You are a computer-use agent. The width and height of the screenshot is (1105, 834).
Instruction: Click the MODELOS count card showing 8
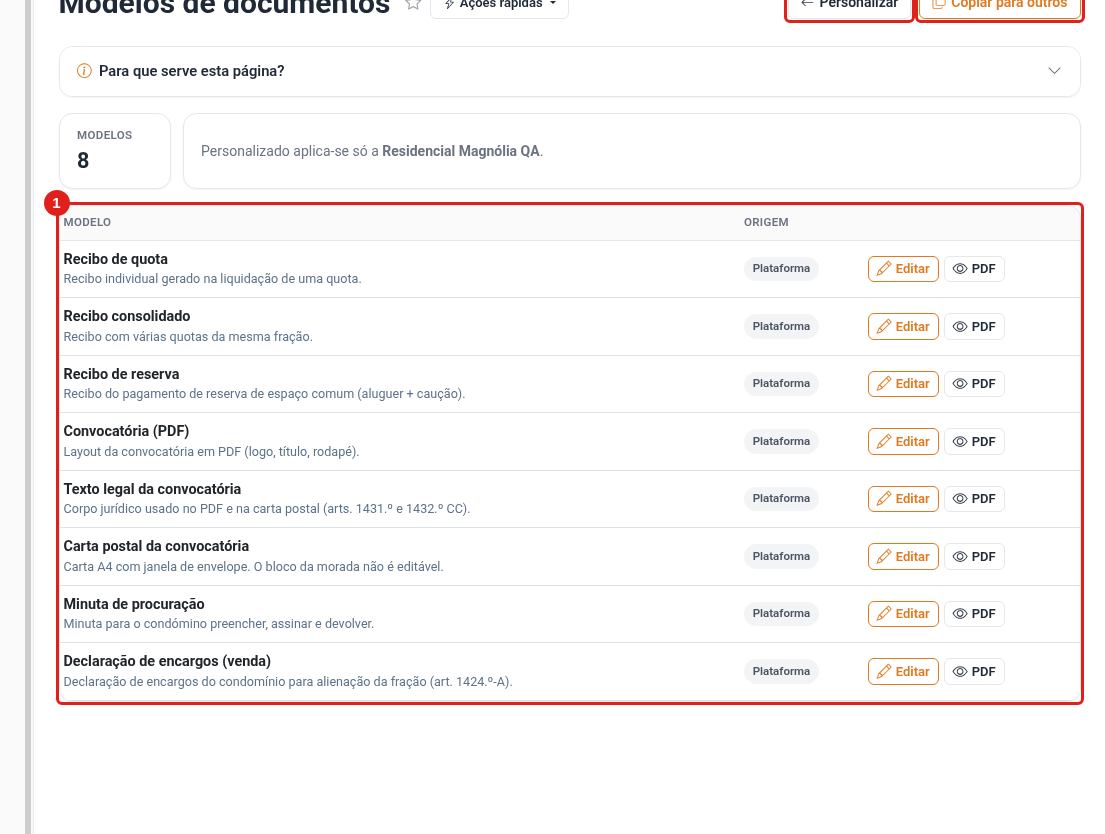[115, 151]
